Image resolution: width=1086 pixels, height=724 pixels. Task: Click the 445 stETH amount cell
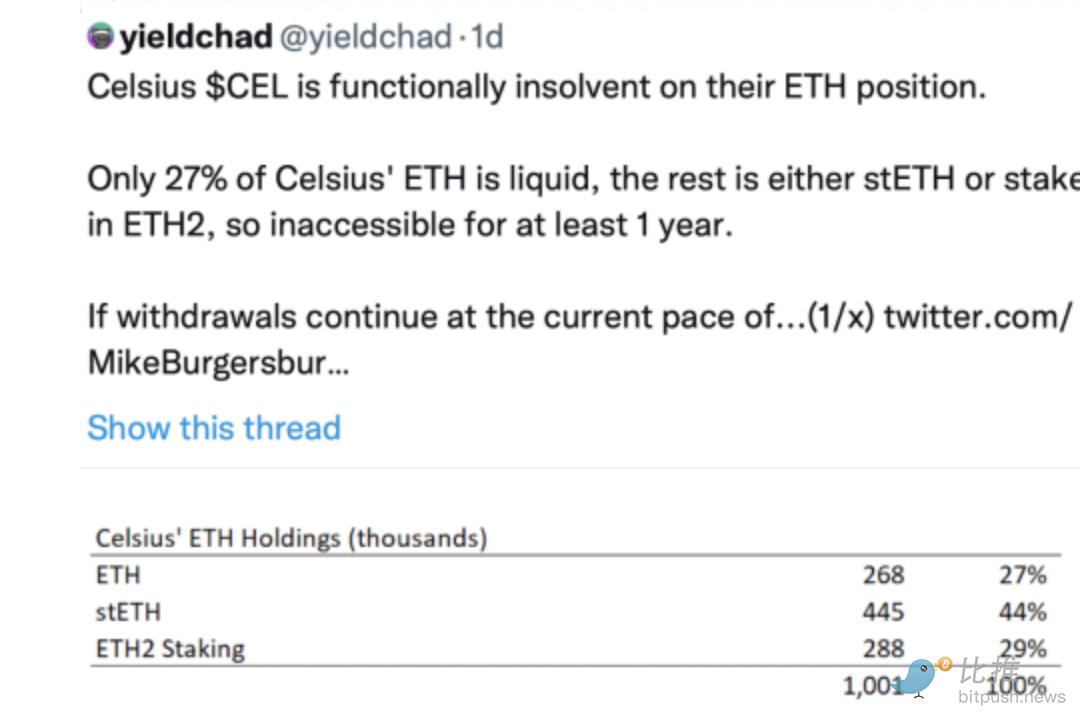click(883, 612)
